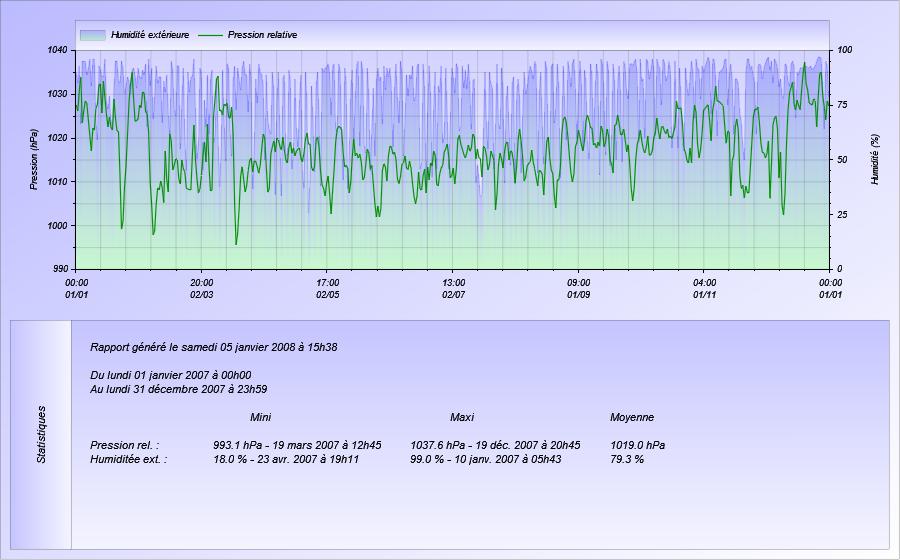Click the 50 humidity axis label

842,160
